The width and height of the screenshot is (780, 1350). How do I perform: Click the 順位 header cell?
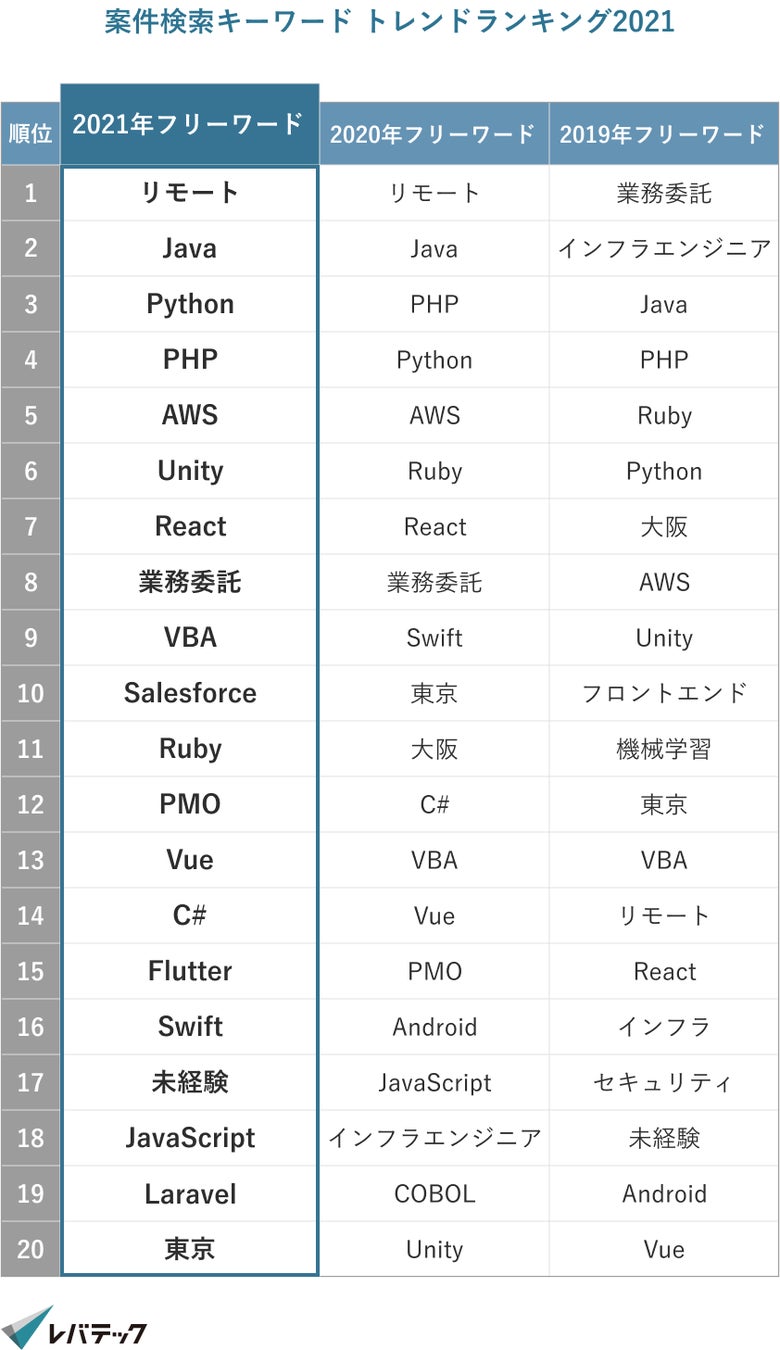point(30,134)
